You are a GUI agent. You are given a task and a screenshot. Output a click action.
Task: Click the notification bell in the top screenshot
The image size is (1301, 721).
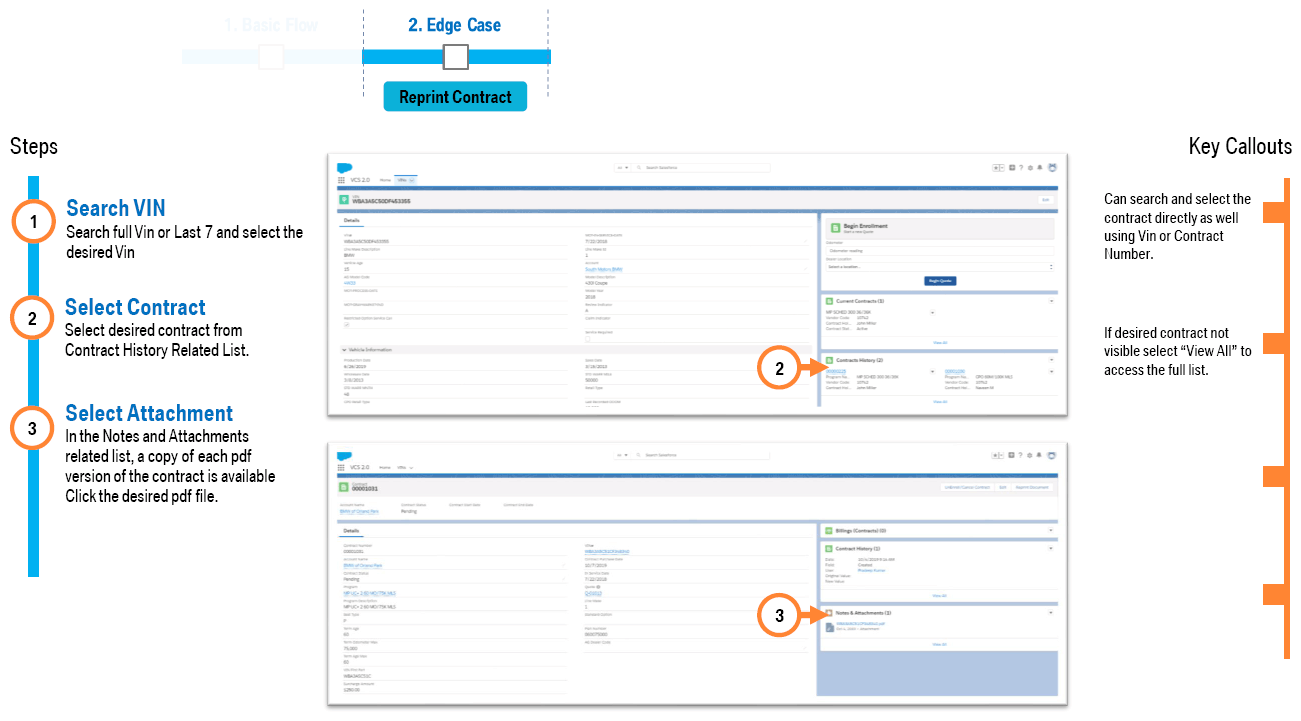coord(1040,168)
